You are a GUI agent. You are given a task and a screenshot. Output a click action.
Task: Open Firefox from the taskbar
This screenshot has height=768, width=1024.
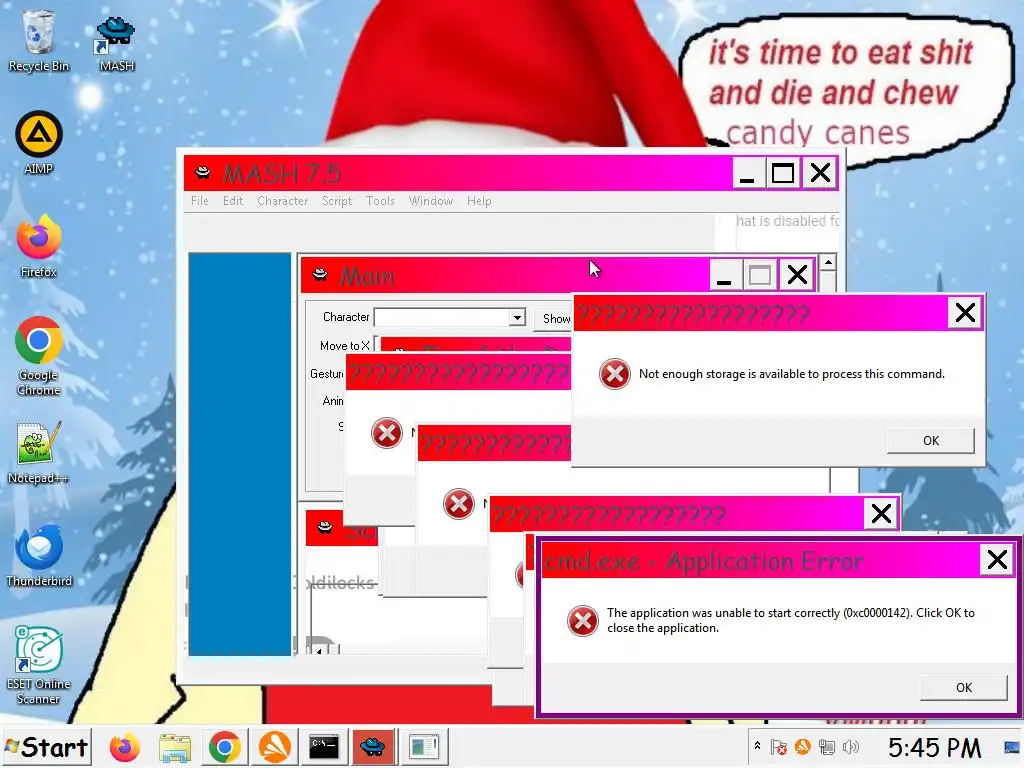click(x=125, y=747)
